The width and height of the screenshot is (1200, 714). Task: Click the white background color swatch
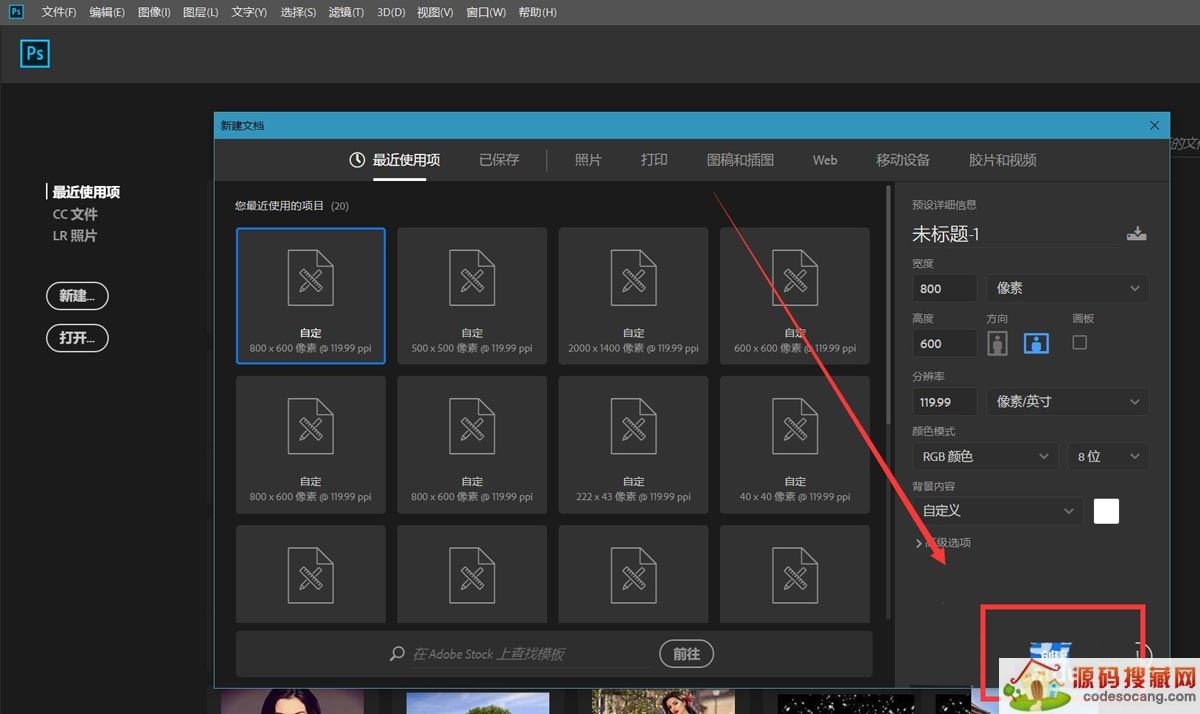click(x=1106, y=511)
